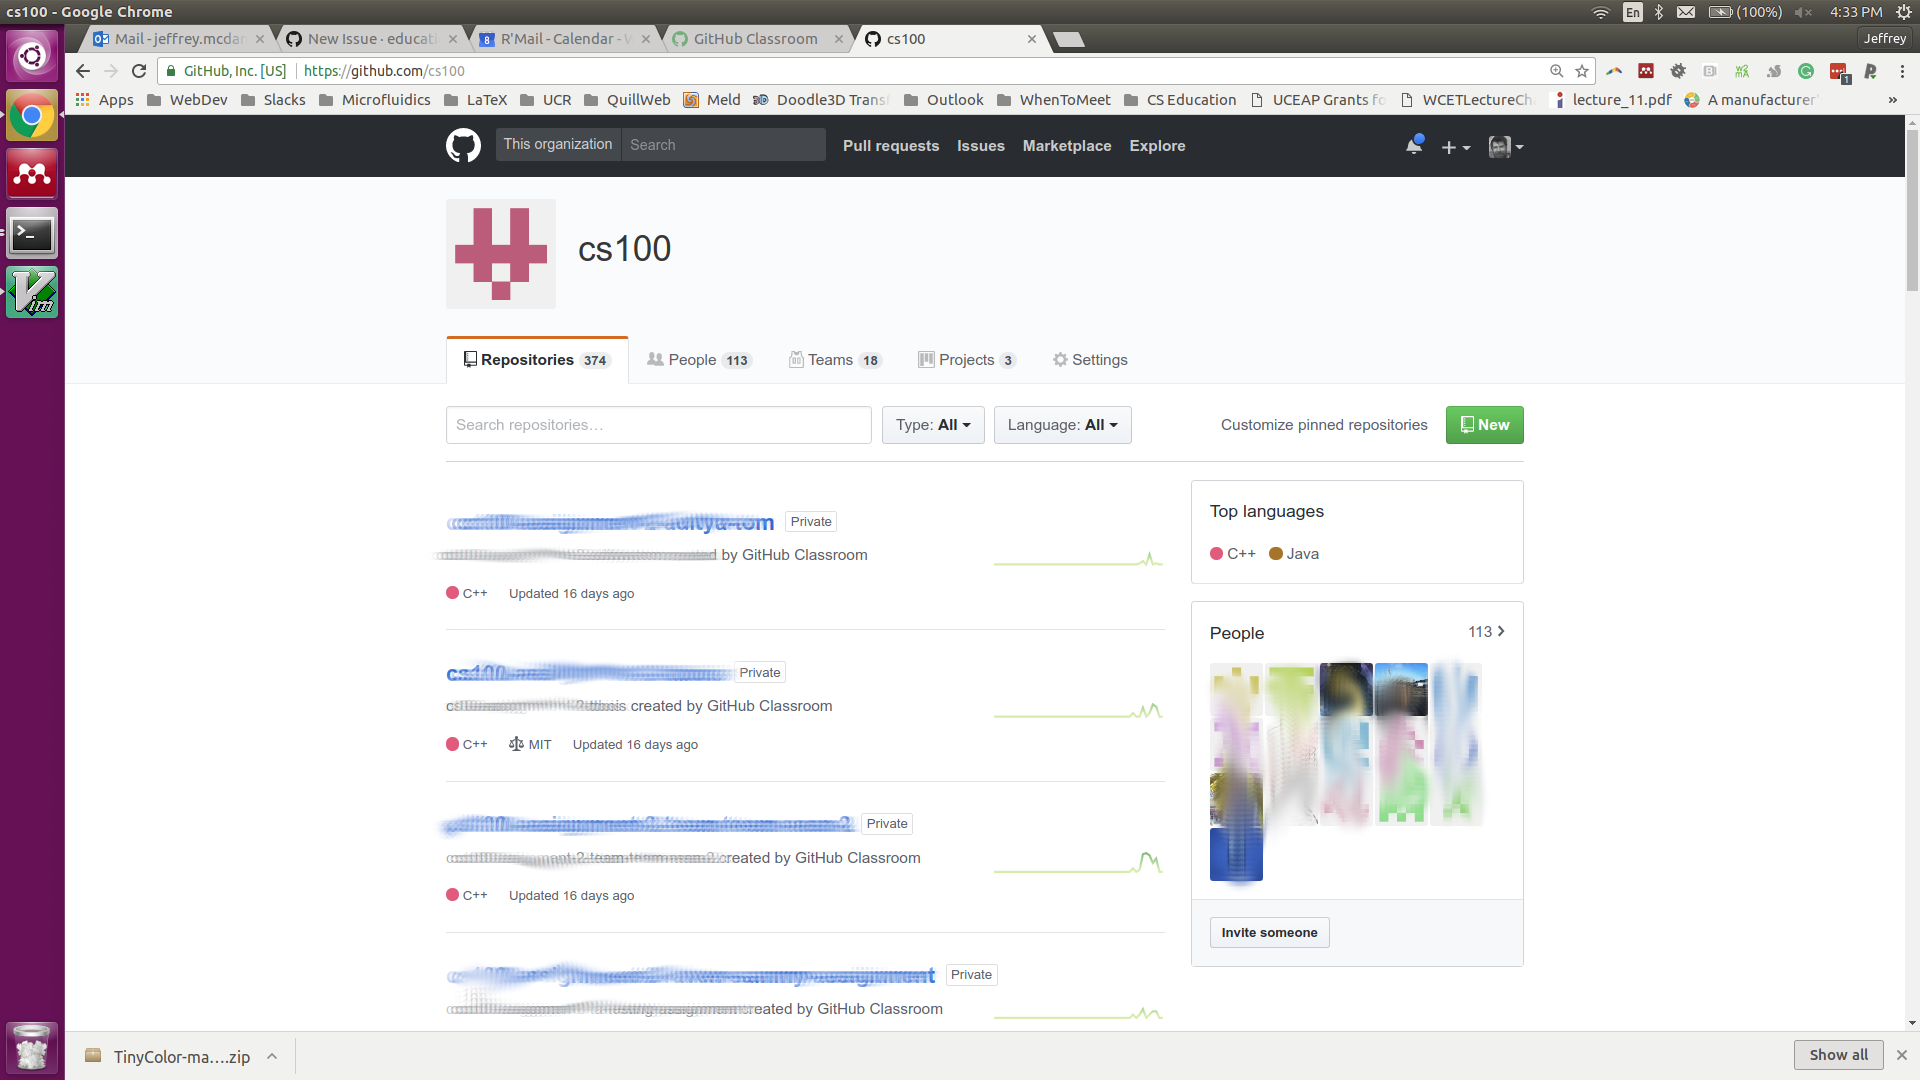
Task: Click the address bar URL
Action: pos(384,71)
